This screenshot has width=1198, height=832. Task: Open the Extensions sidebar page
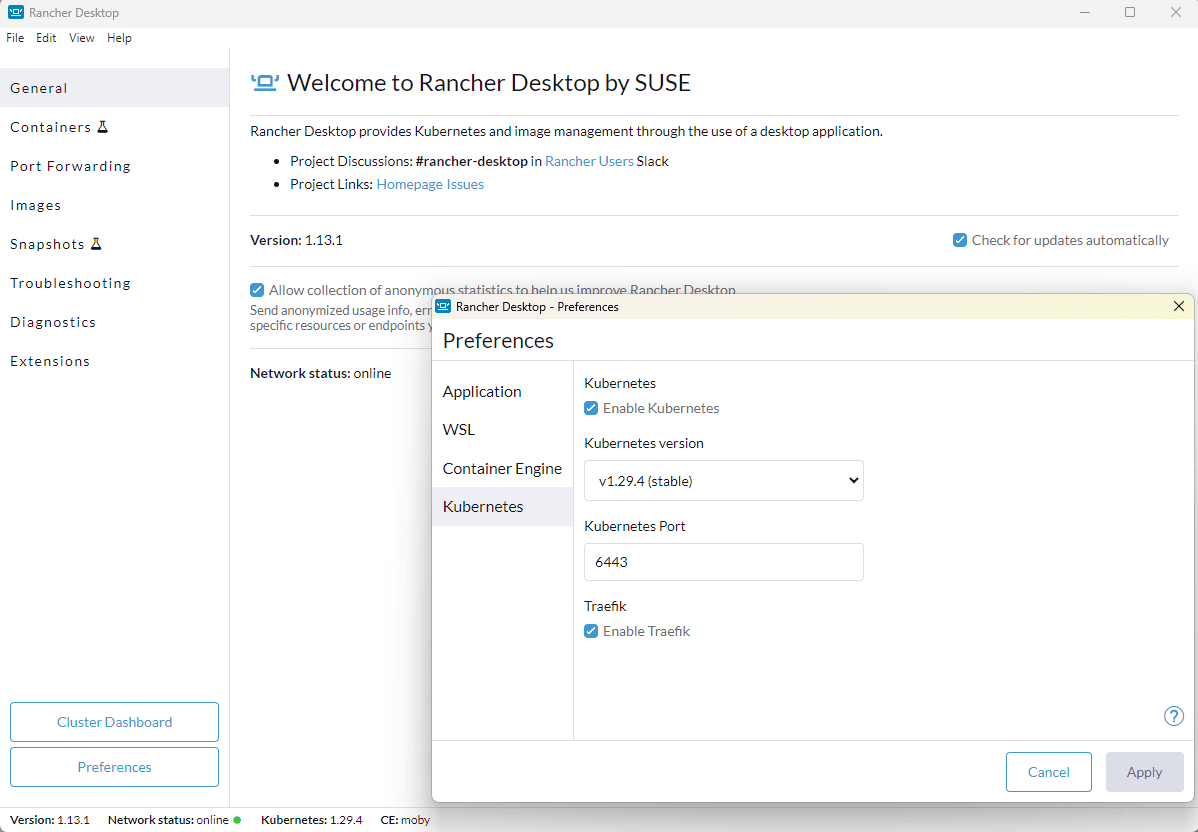pos(115,361)
